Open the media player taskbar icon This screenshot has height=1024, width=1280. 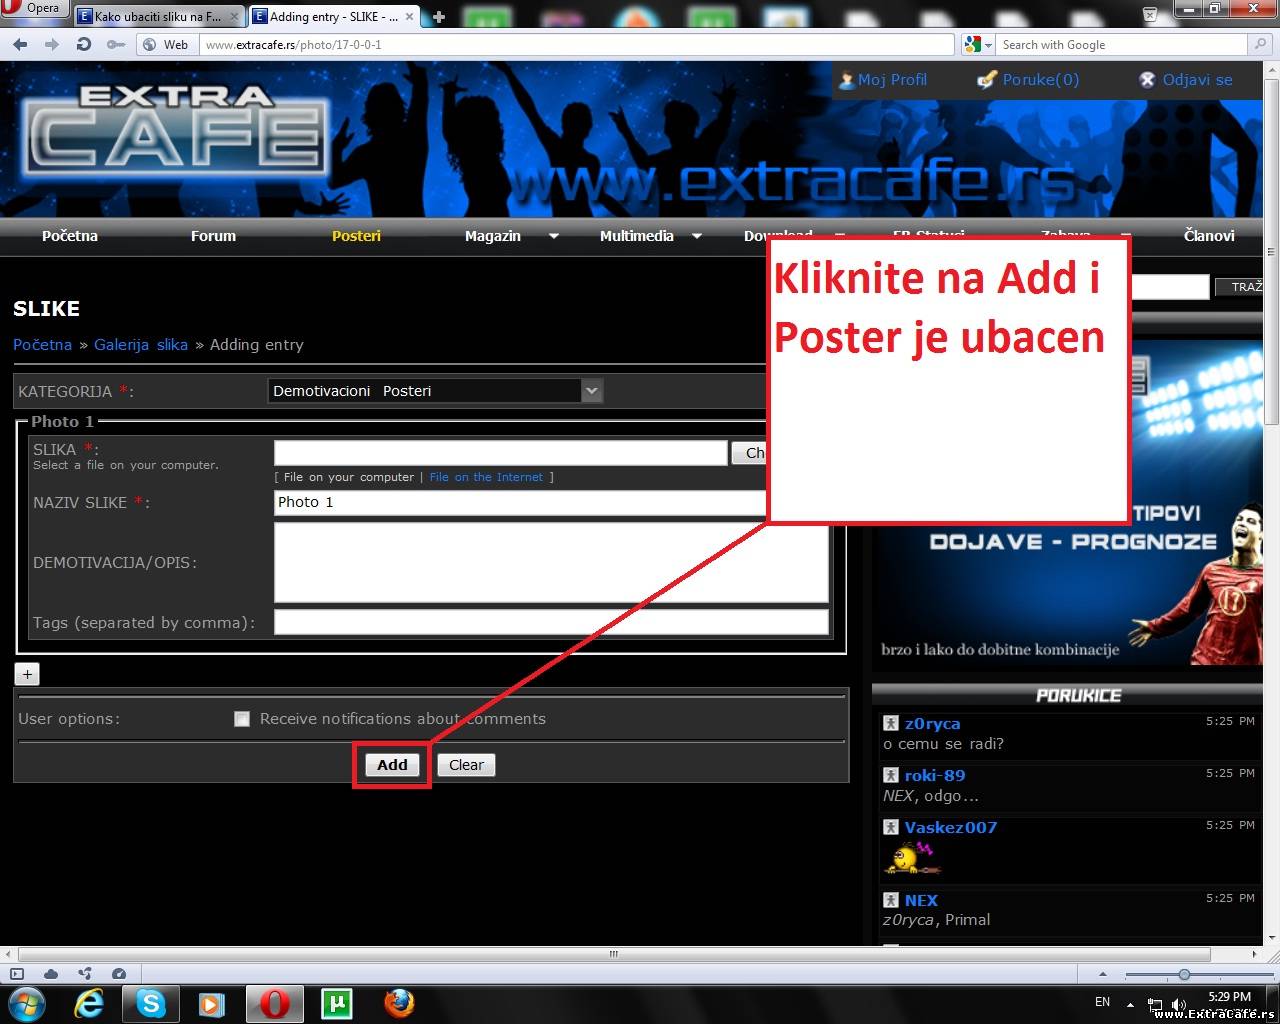coord(212,1004)
